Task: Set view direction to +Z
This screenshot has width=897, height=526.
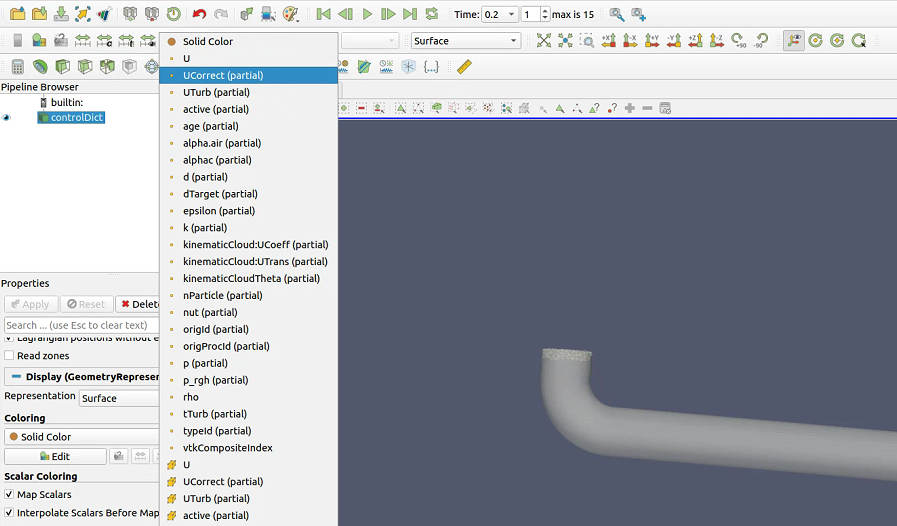Action: [695, 40]
